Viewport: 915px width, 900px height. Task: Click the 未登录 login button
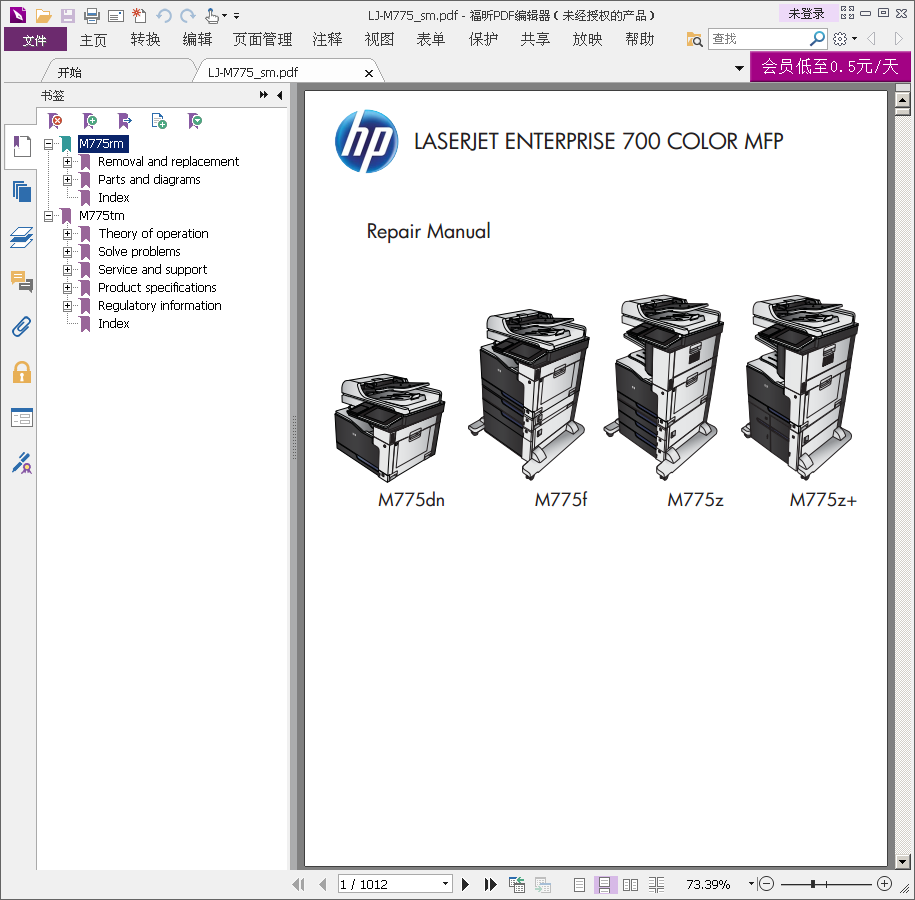[806, 13]
